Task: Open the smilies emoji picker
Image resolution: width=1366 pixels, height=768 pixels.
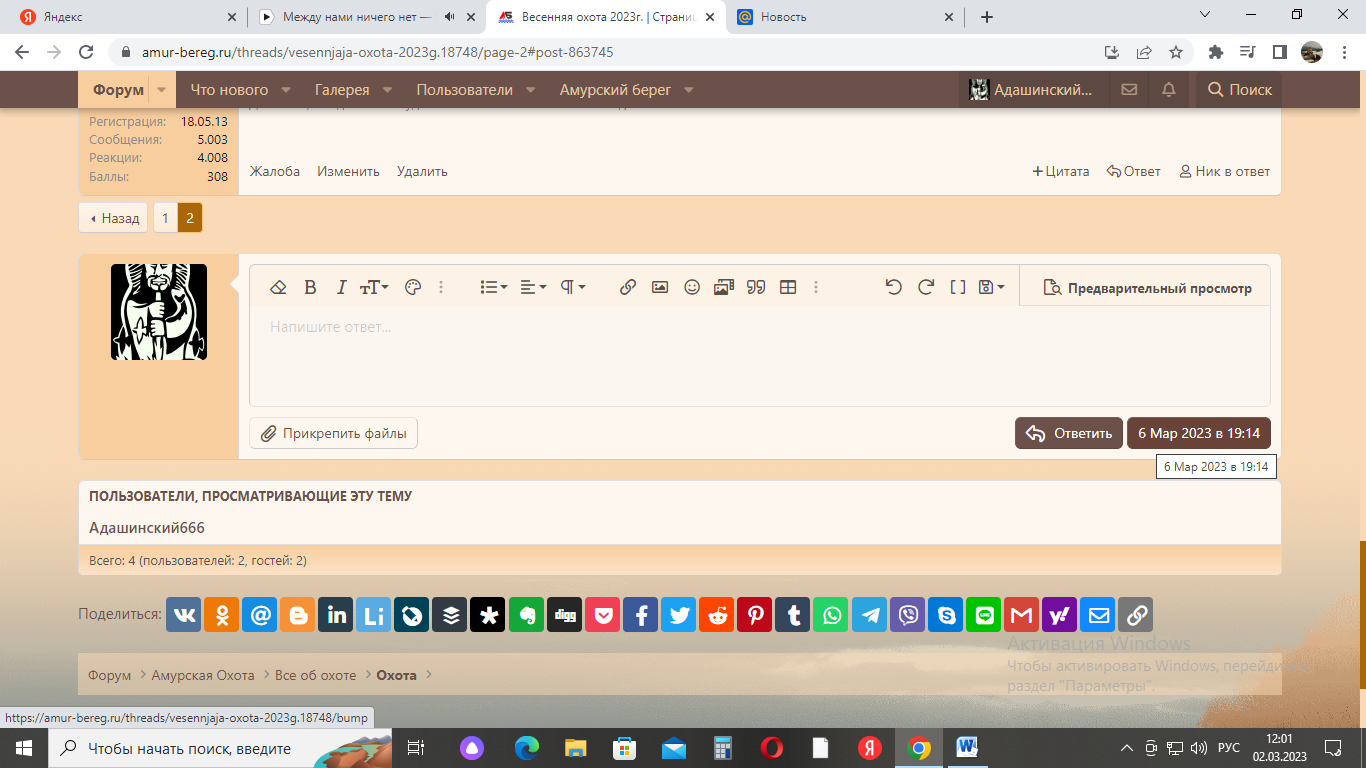Action: click(x=692, y=287)
